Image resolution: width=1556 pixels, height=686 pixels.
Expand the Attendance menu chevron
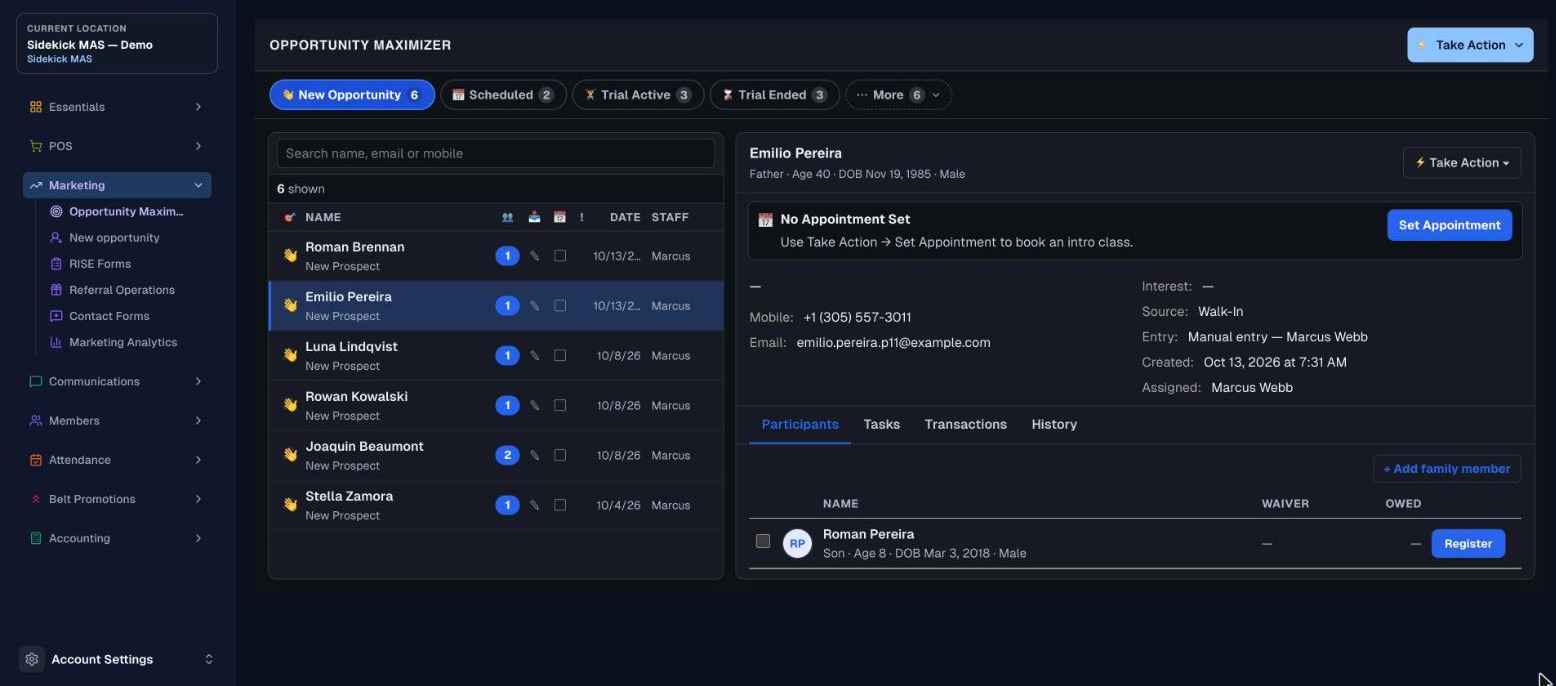[198, 460]
